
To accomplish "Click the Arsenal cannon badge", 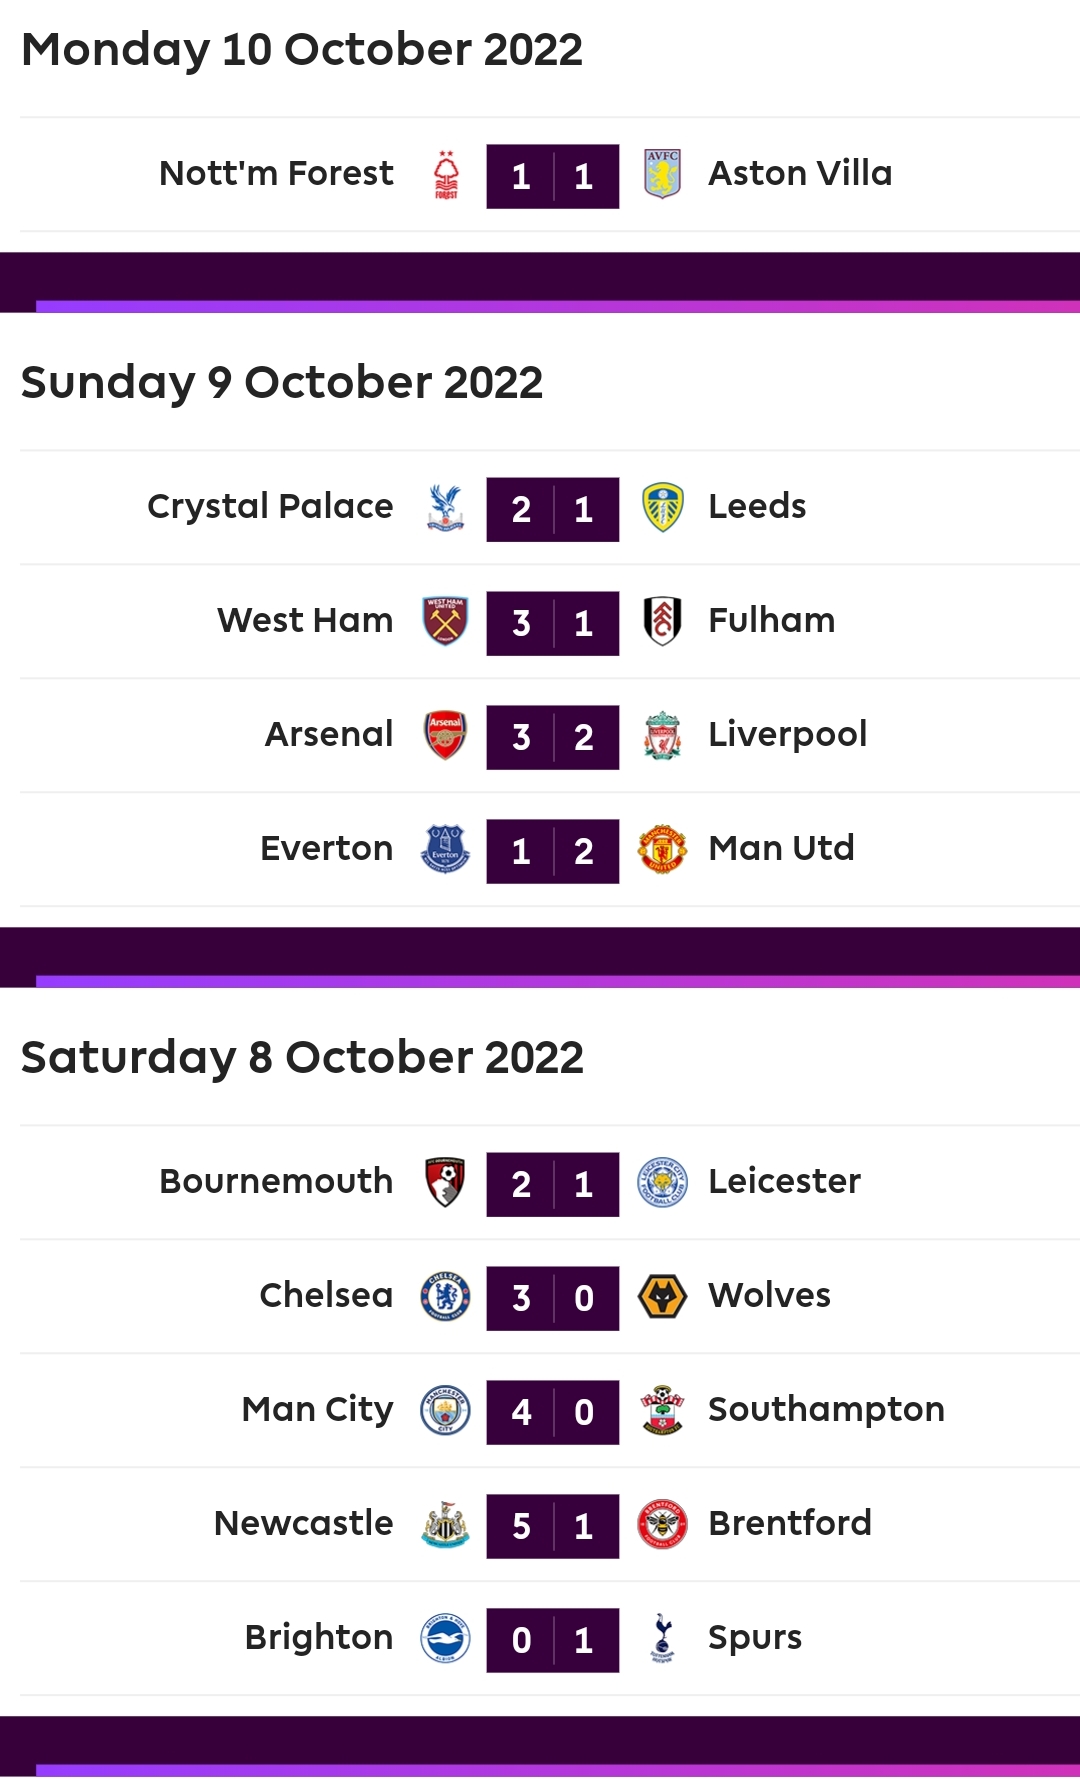I will point(446,735).
